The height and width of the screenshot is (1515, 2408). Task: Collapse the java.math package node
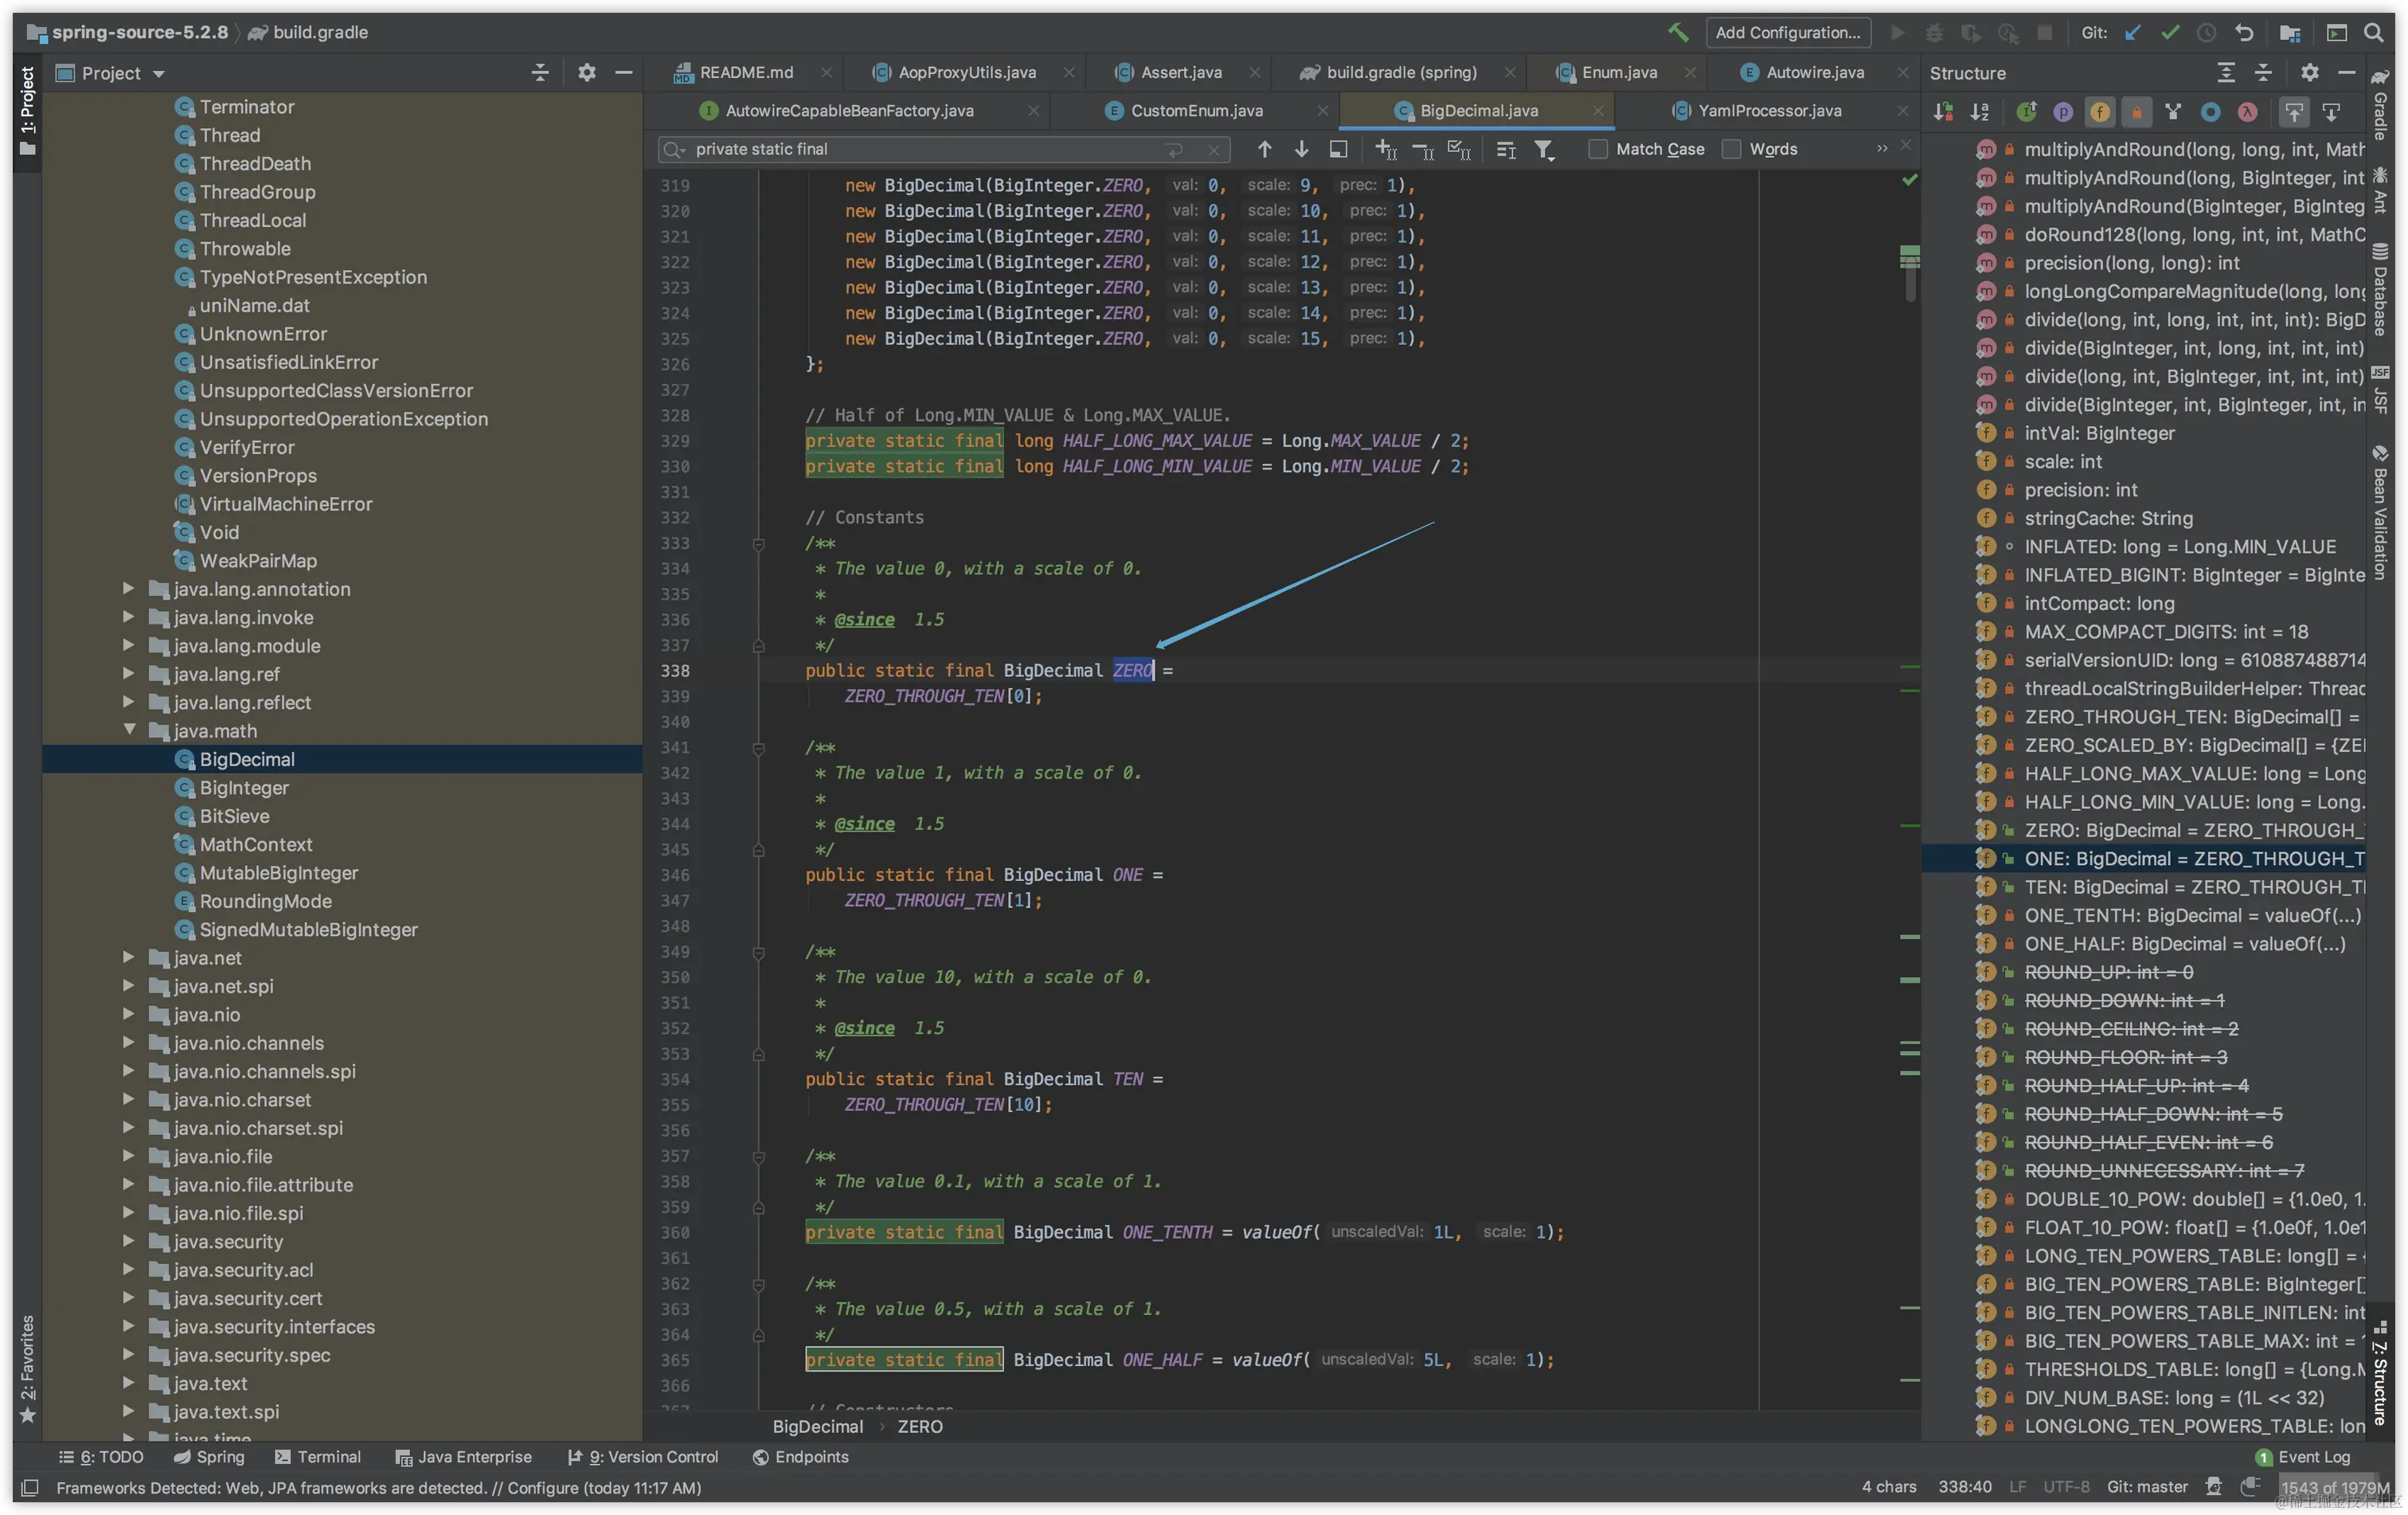coord(129,731)
